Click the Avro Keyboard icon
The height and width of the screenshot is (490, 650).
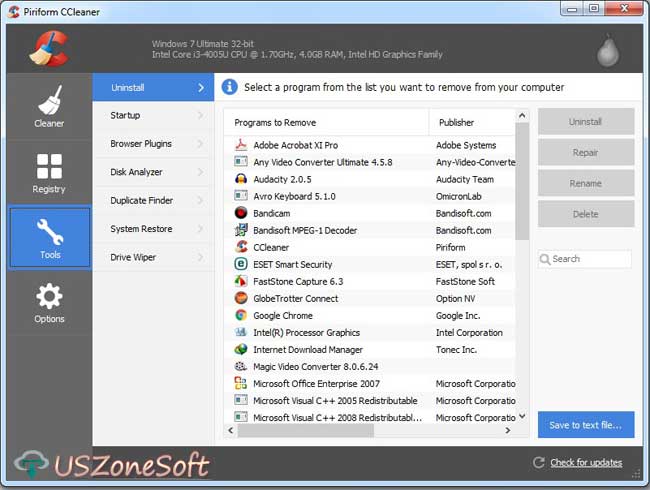241,196
